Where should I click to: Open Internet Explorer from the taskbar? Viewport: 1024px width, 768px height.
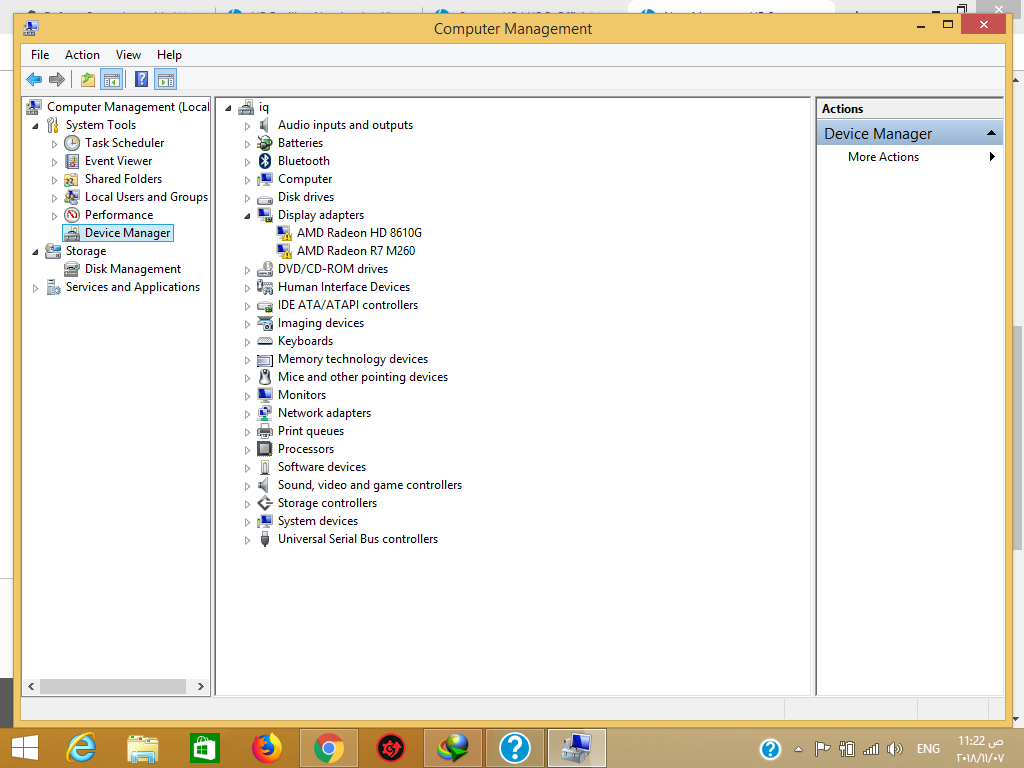(80, 747)
